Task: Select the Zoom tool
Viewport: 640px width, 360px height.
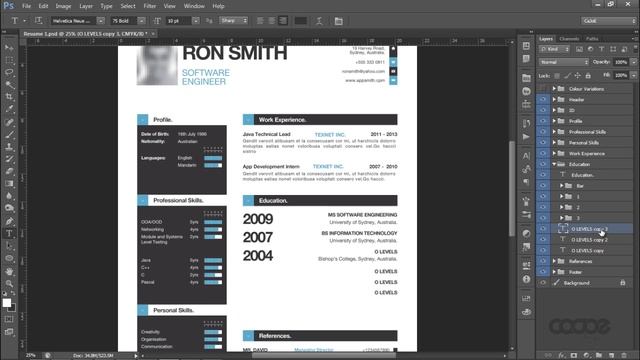Action: [9, 283]
